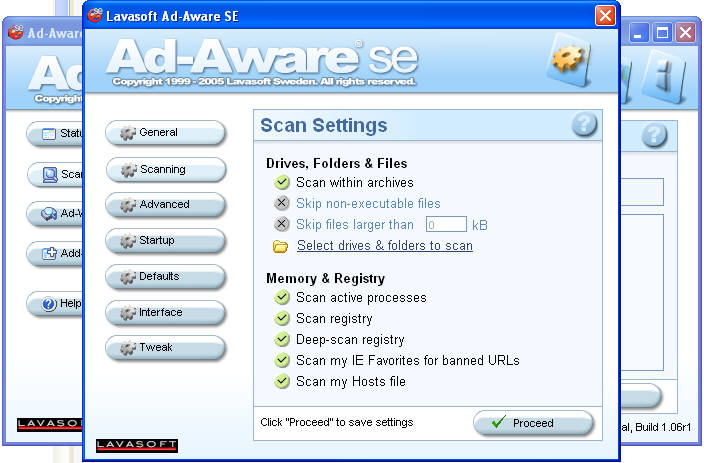
Task: Open the Interface settings section
Action: (165, 312)
